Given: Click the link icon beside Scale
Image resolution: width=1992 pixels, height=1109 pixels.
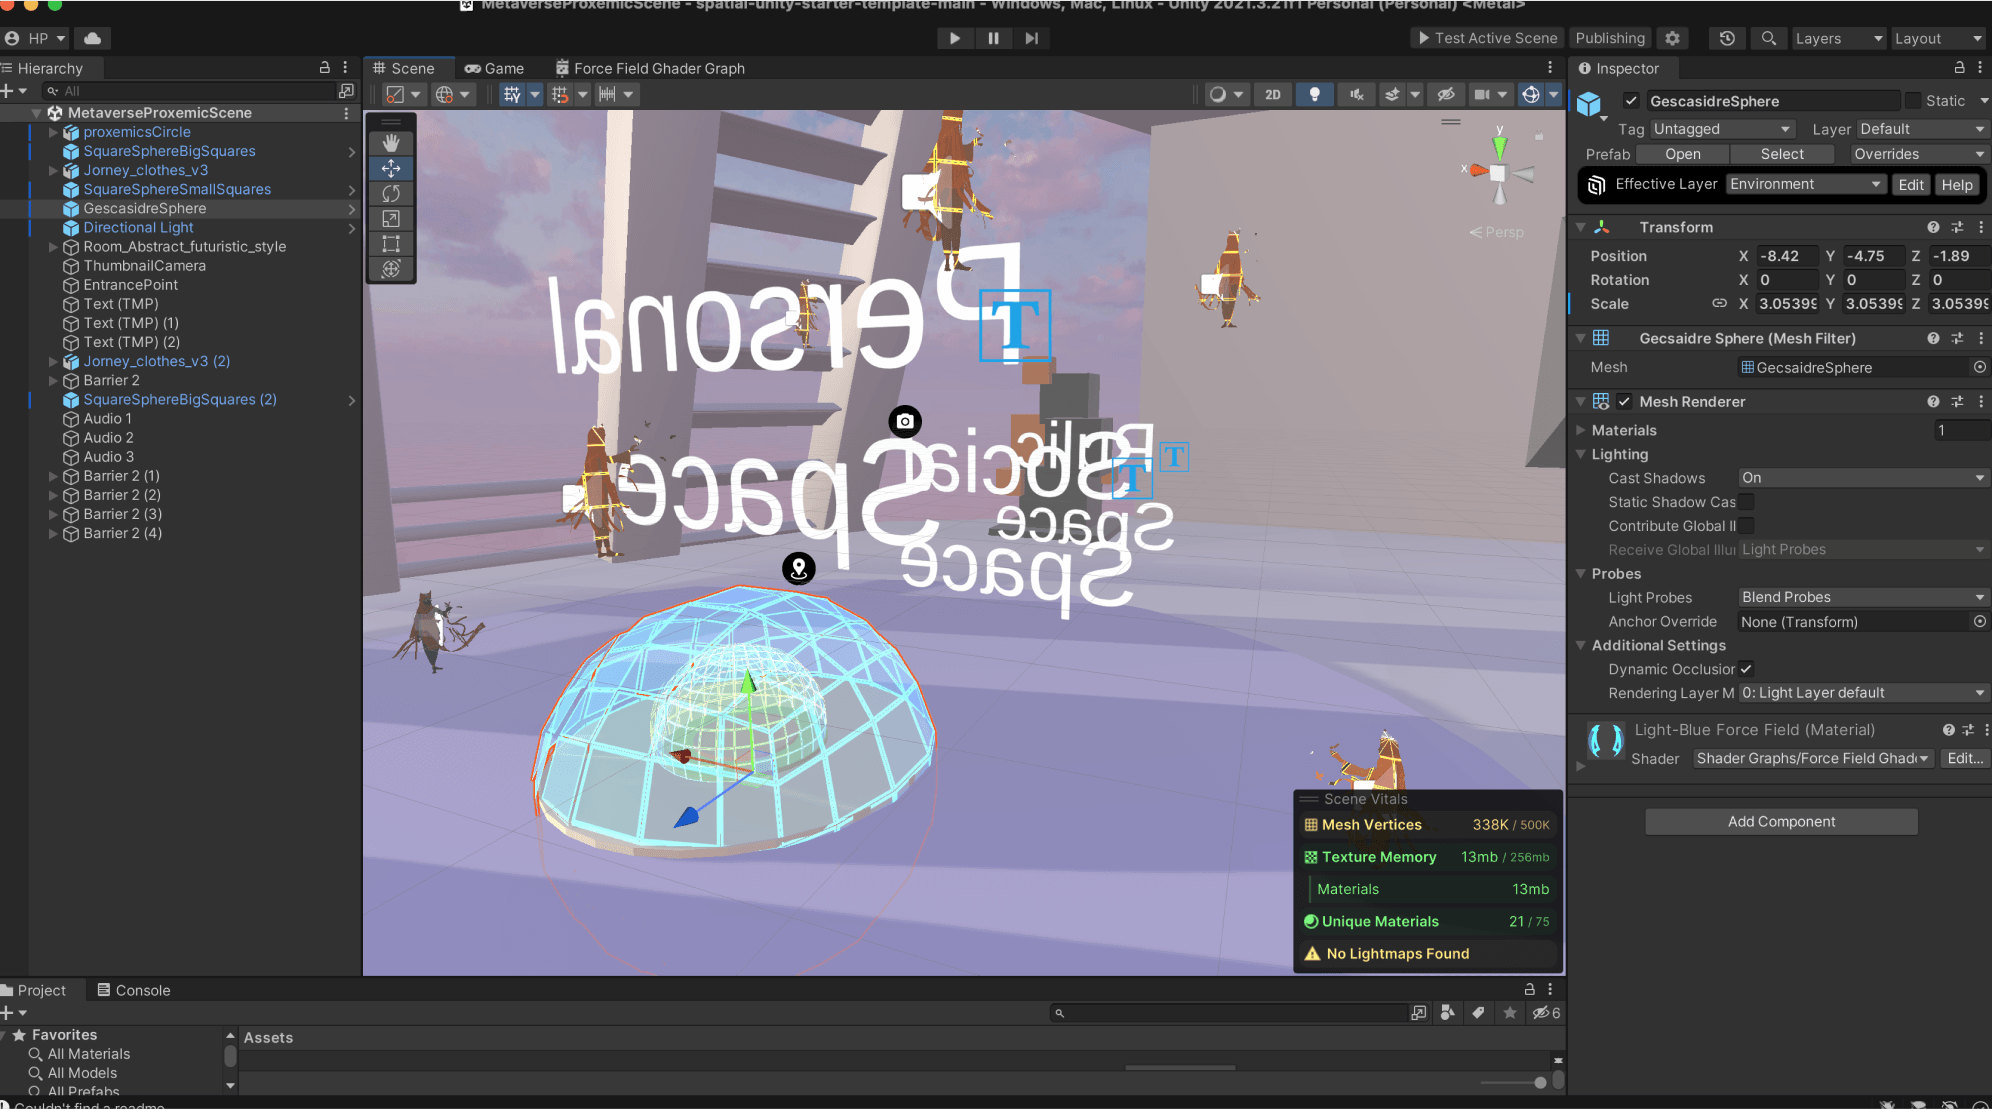Looking at the screenshot, I should coord(1719,303).
